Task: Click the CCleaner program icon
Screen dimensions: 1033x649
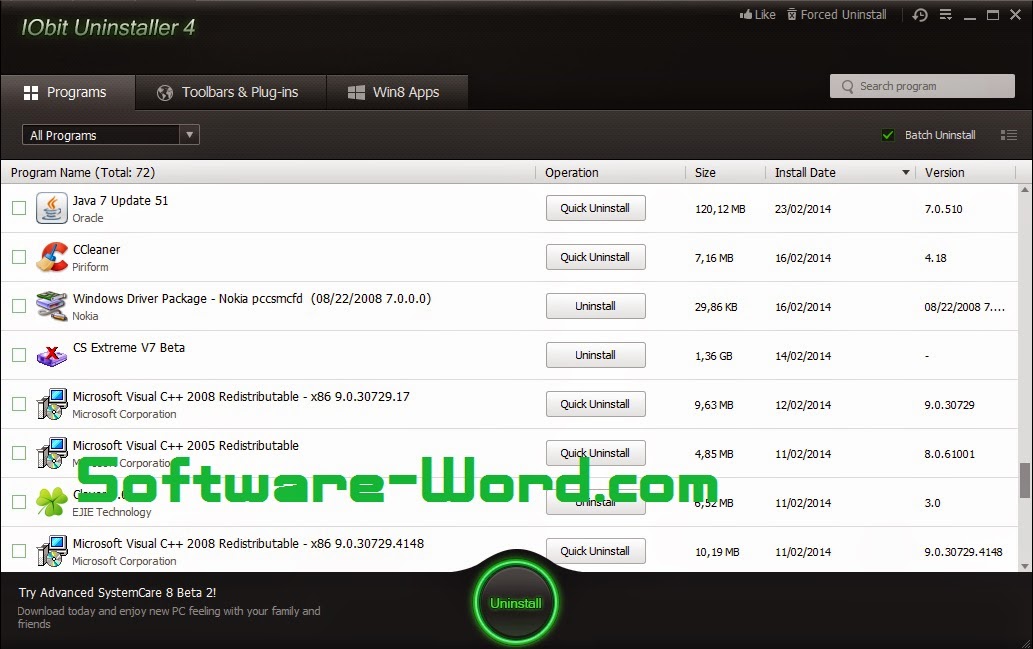Action: (x=51, y=257)
